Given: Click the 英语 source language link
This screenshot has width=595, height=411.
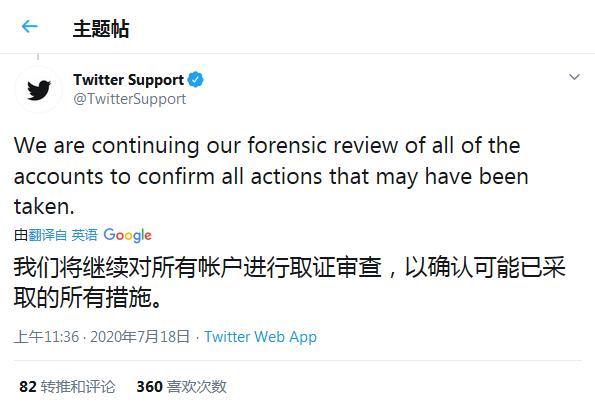Looking at the screenshot, I should [x=84, y=235].
